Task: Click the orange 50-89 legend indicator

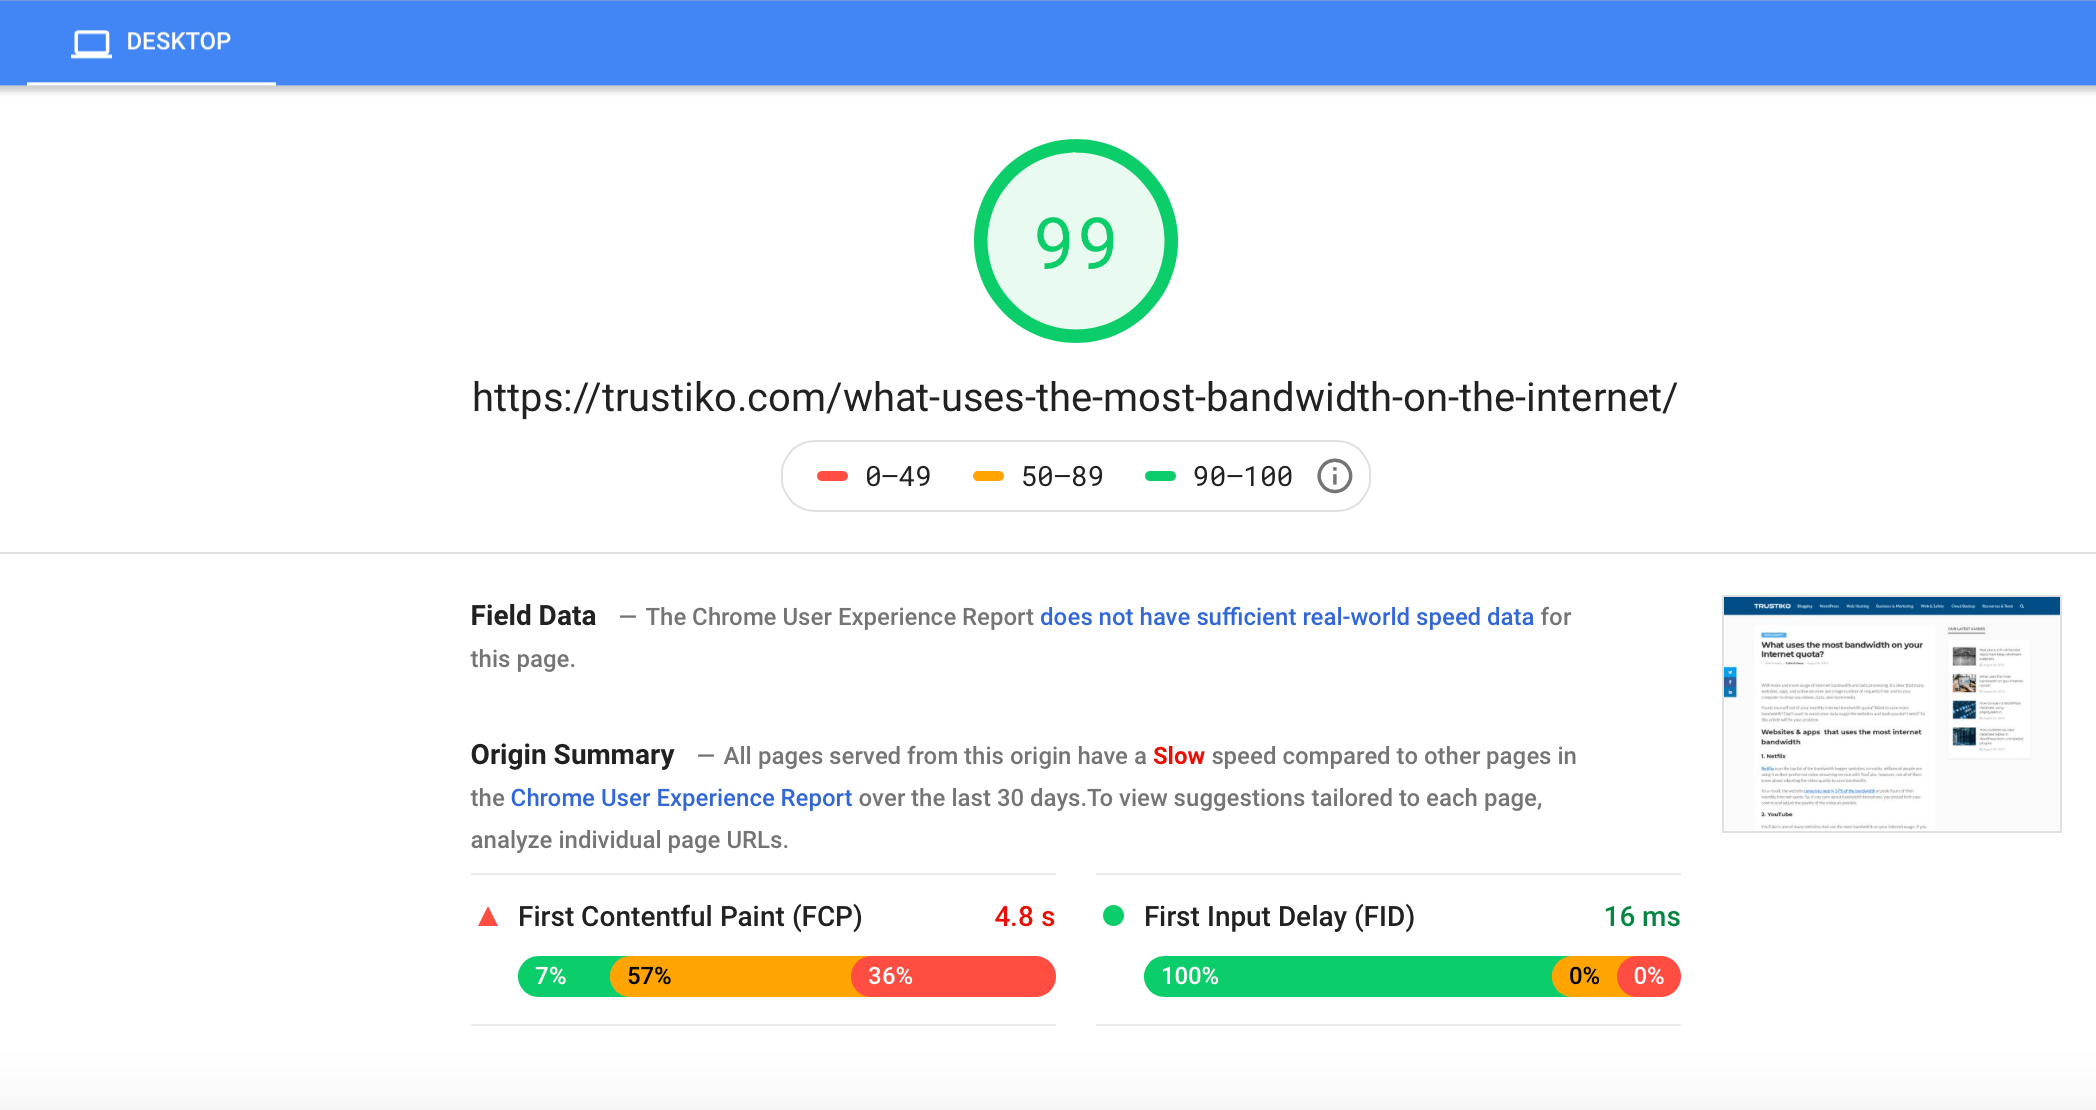Action: point(986,476)
